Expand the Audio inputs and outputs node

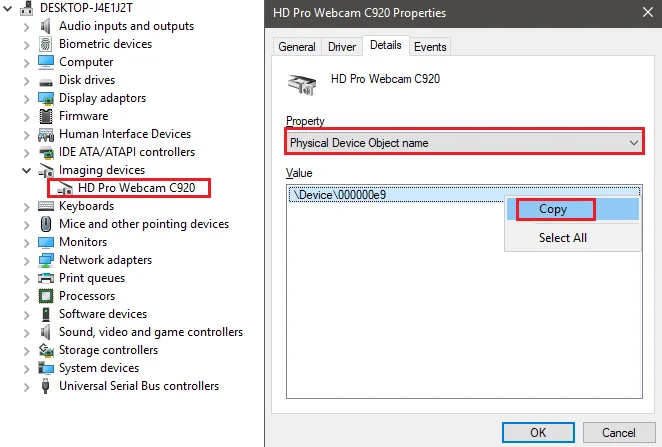point(27,27)
